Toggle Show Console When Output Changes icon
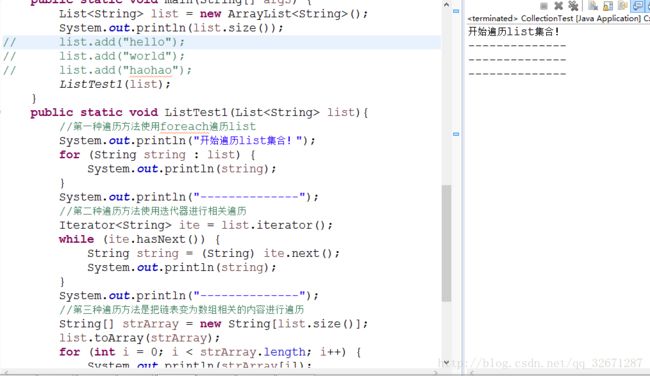 [637, 6]
